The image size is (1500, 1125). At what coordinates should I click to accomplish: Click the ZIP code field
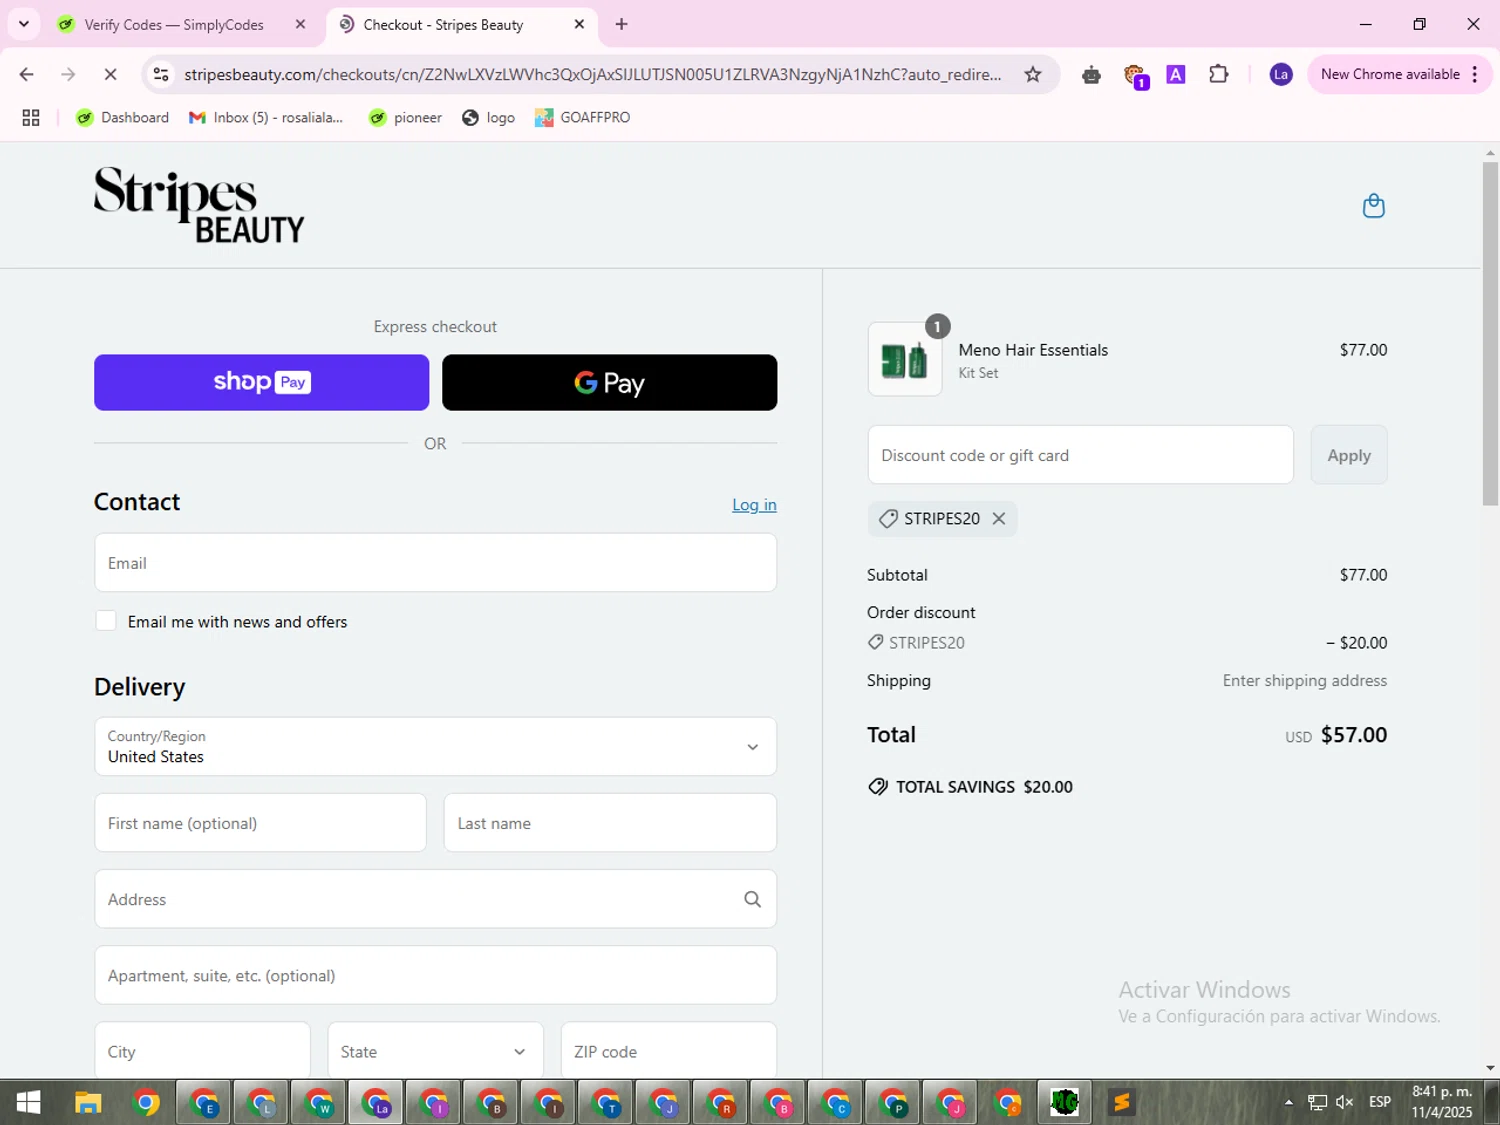point(668,1051)
